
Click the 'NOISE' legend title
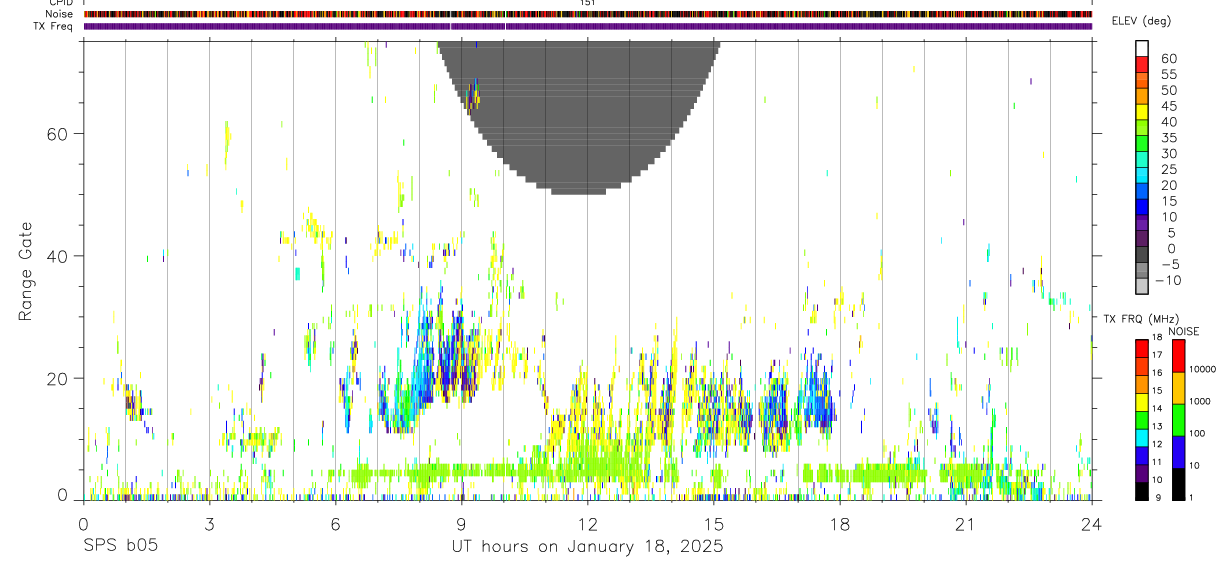1183,331
